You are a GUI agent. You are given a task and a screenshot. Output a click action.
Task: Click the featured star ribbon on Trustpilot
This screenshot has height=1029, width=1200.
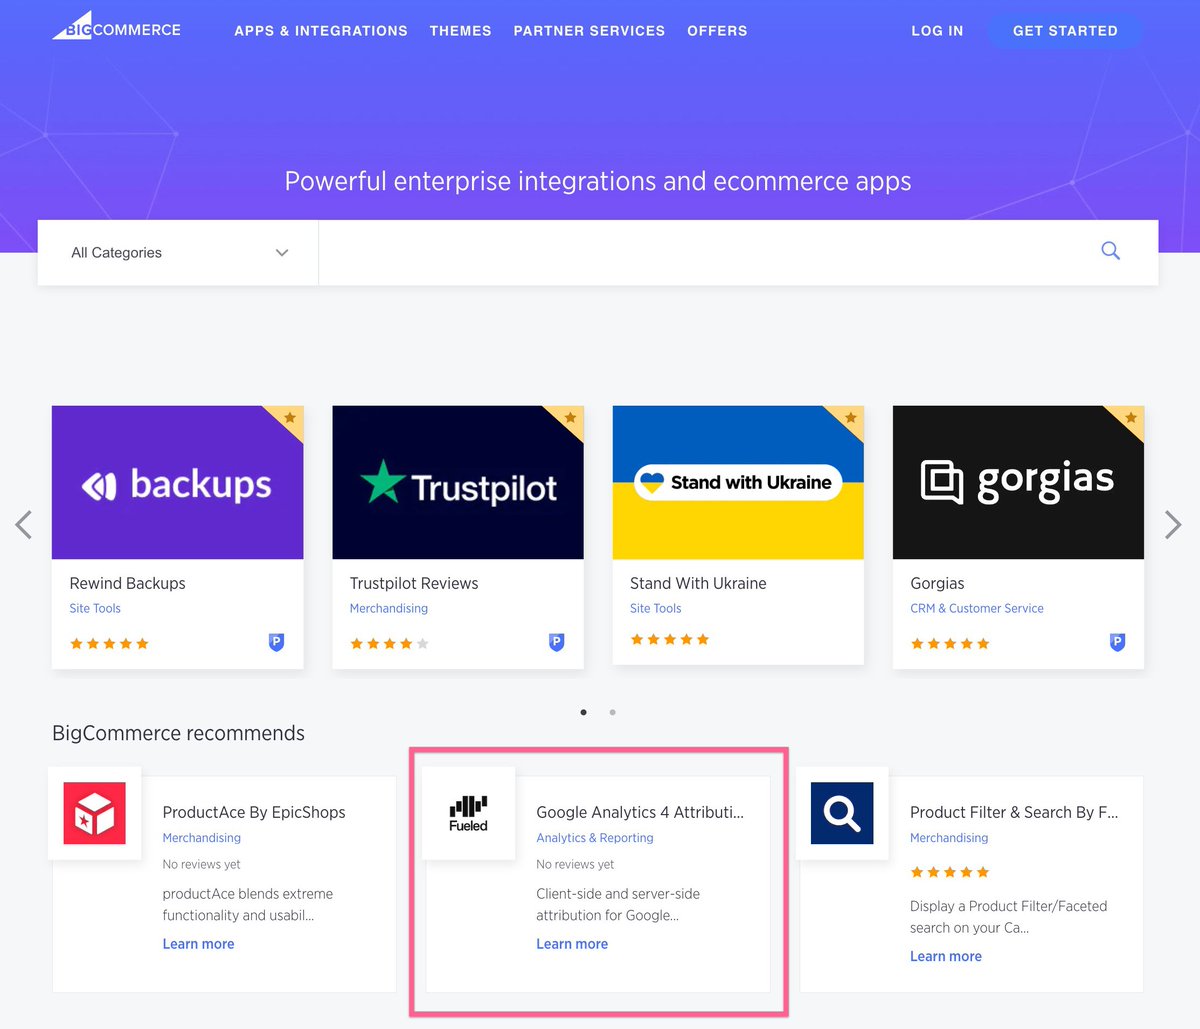(568, 419)
